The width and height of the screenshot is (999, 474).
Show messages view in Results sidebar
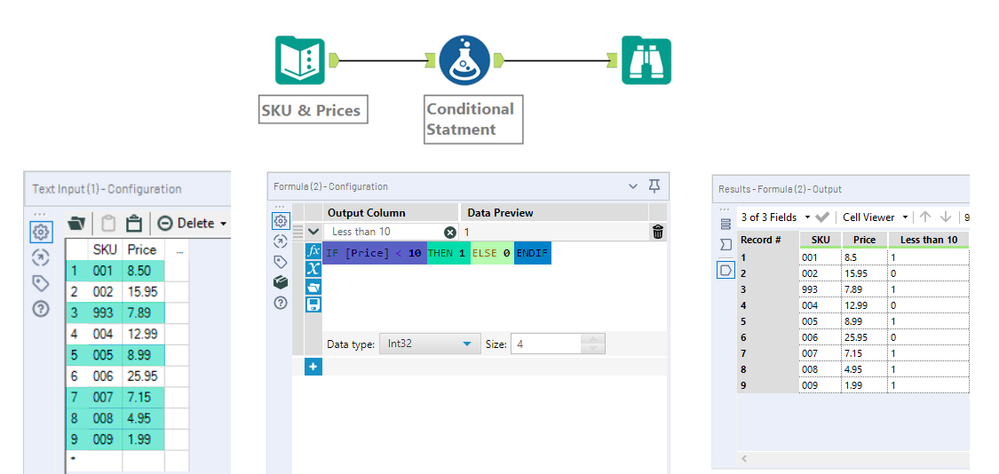pos(726,224)
